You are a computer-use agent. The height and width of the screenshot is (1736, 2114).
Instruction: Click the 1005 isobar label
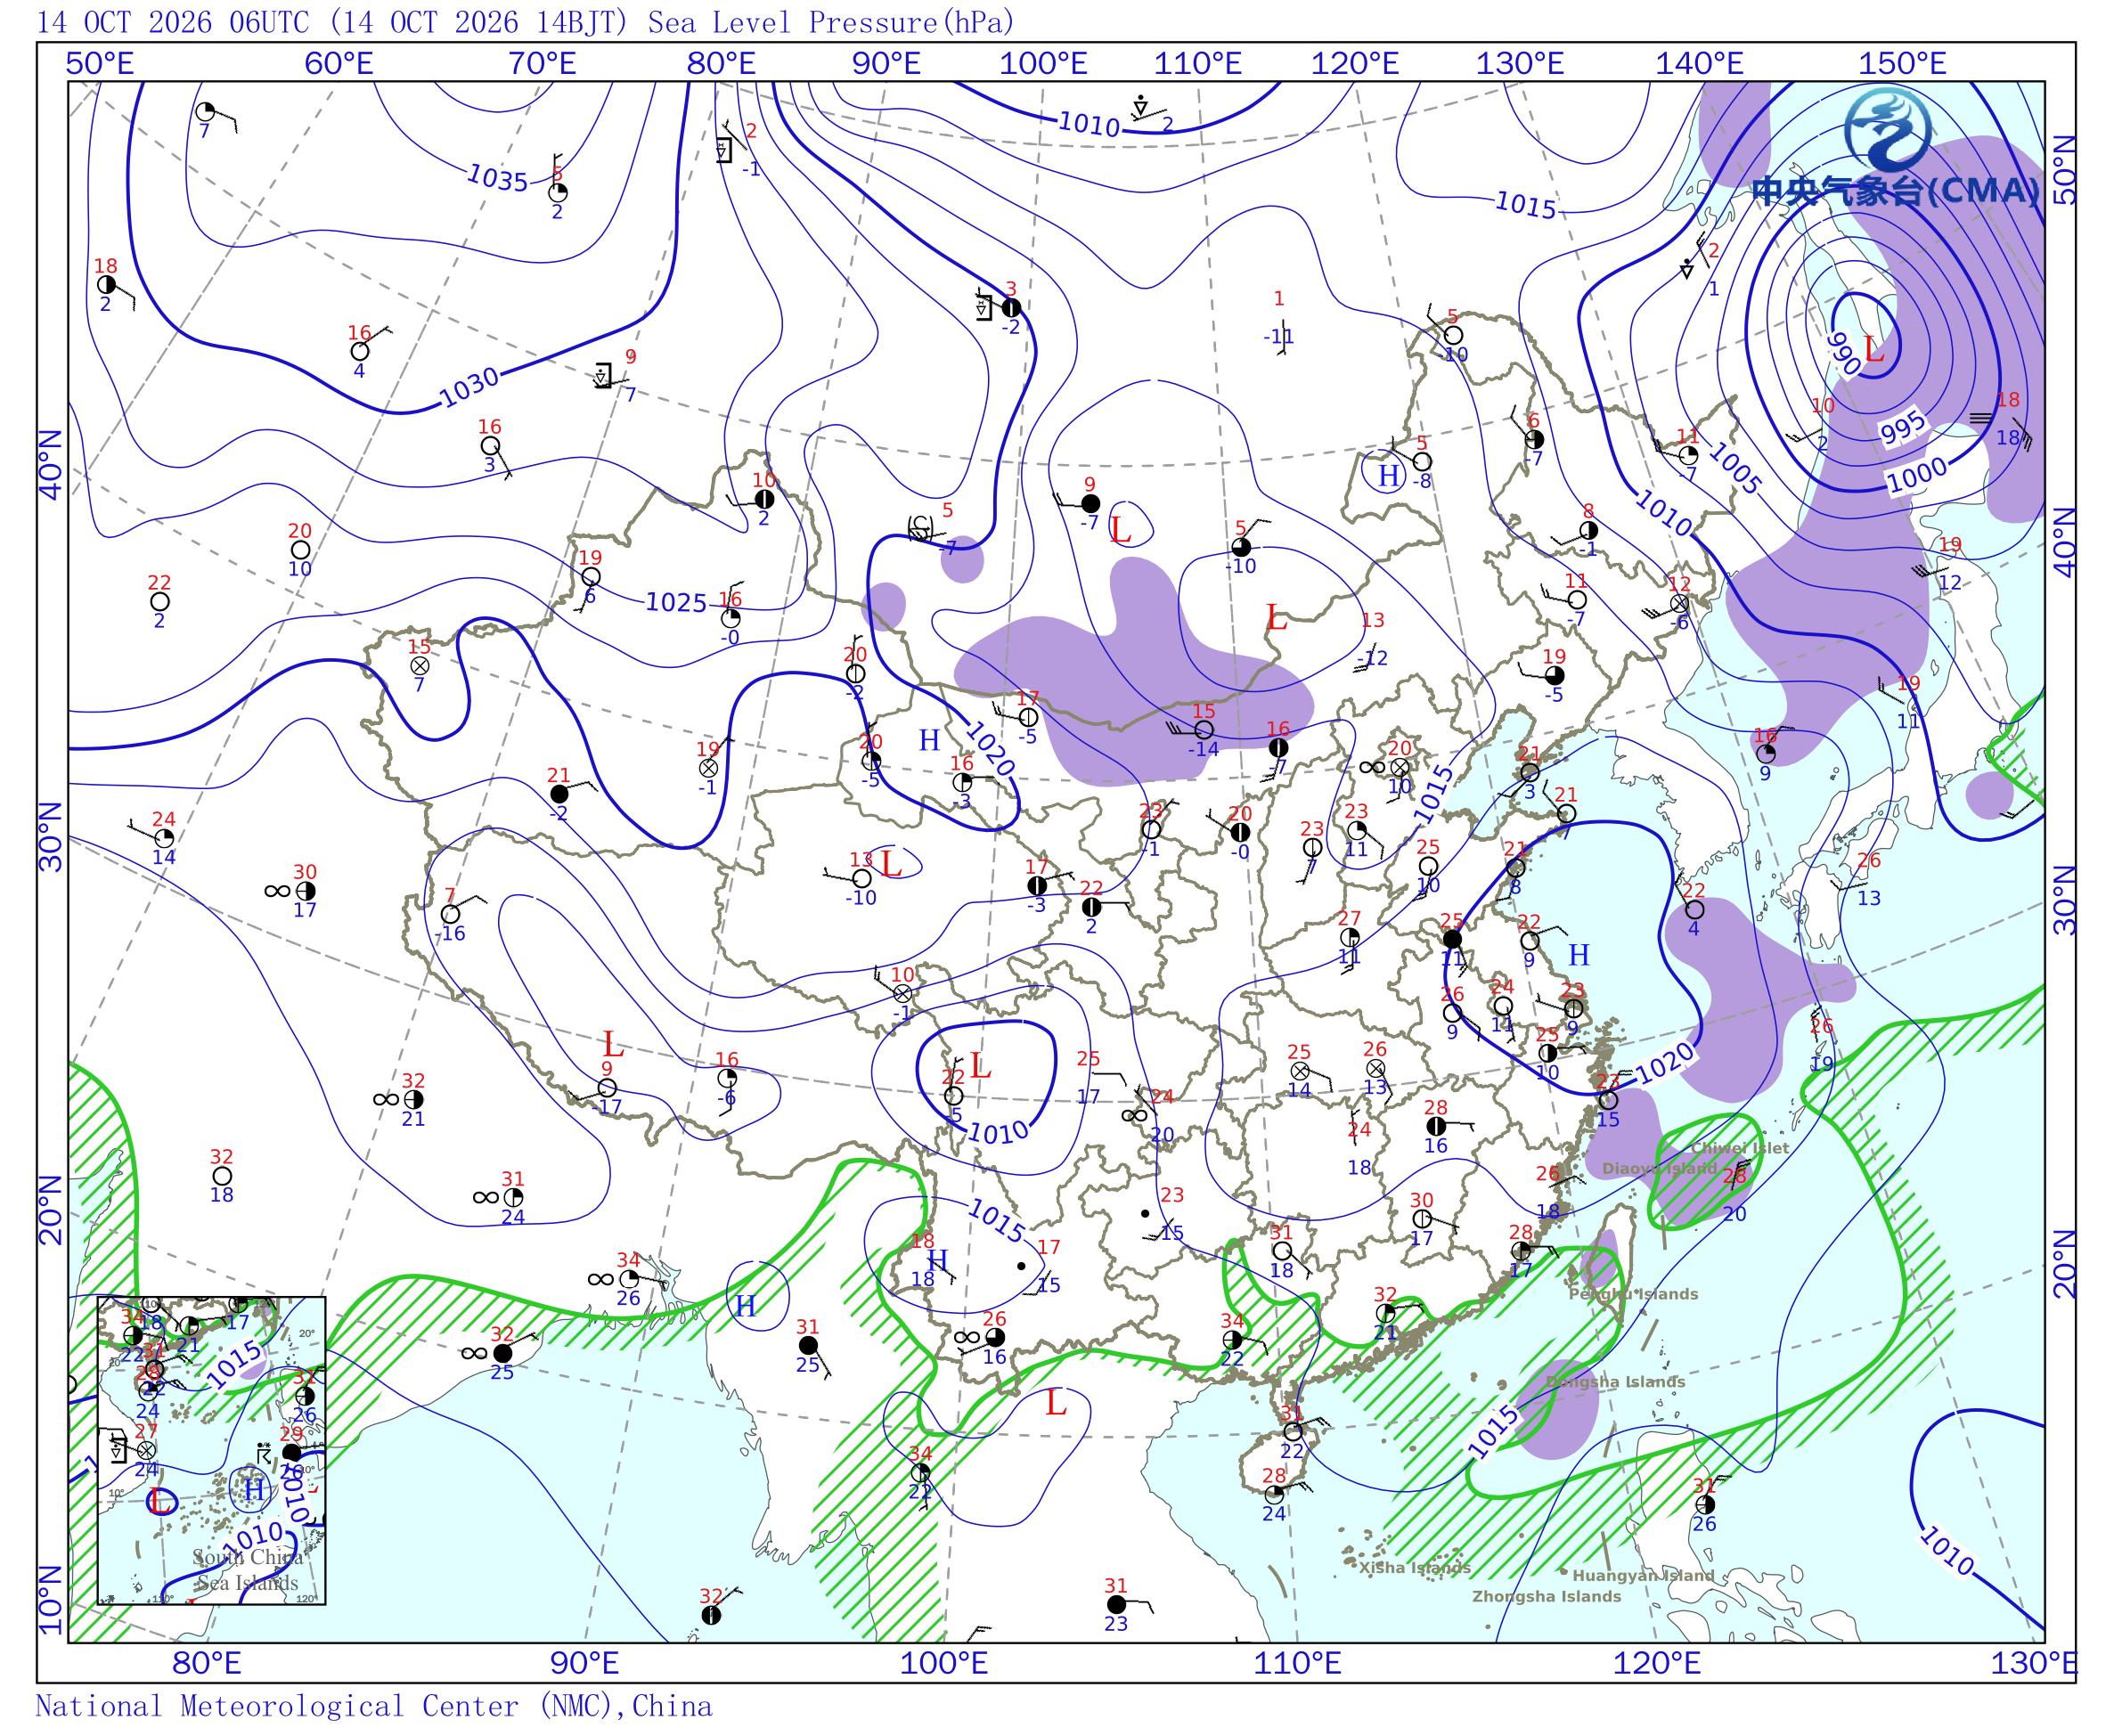click(1734, 468)
